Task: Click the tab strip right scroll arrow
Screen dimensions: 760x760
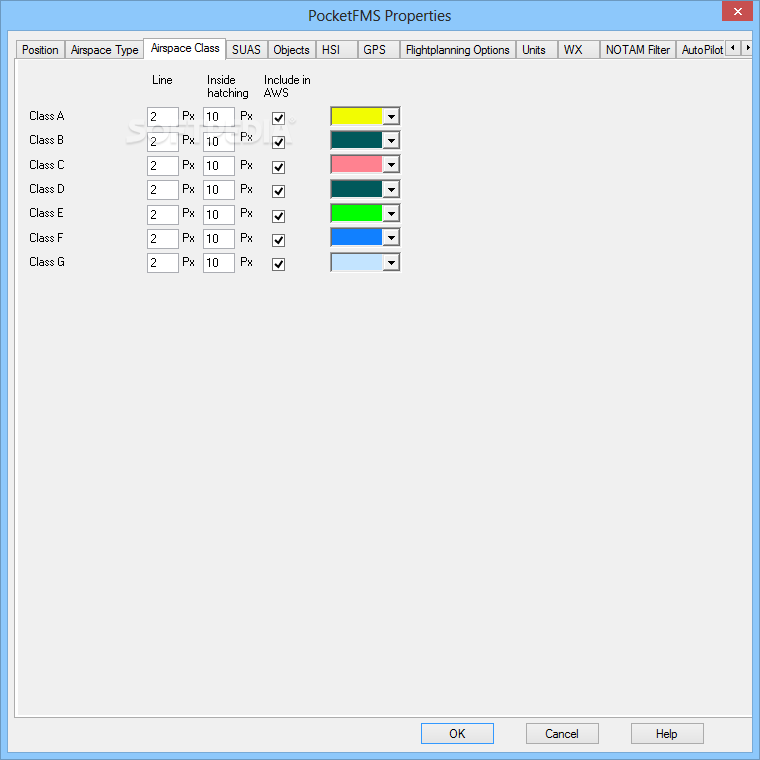Action: click(747, 48)
